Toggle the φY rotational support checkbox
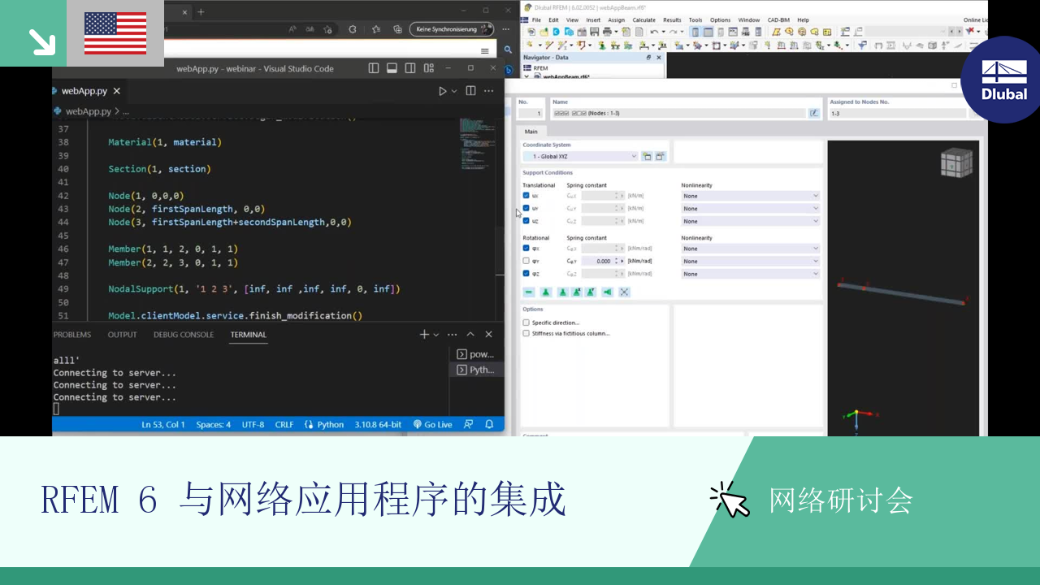Screen dimensions: 1040x585 [x=526, y=261]
